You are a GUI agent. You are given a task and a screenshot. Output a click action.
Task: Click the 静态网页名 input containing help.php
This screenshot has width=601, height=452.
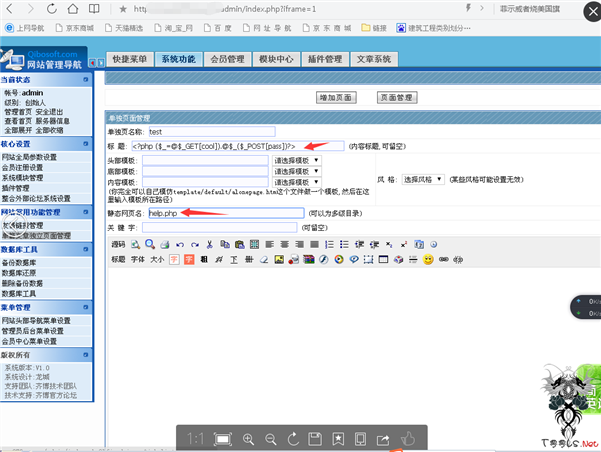[x=224, y=213]
